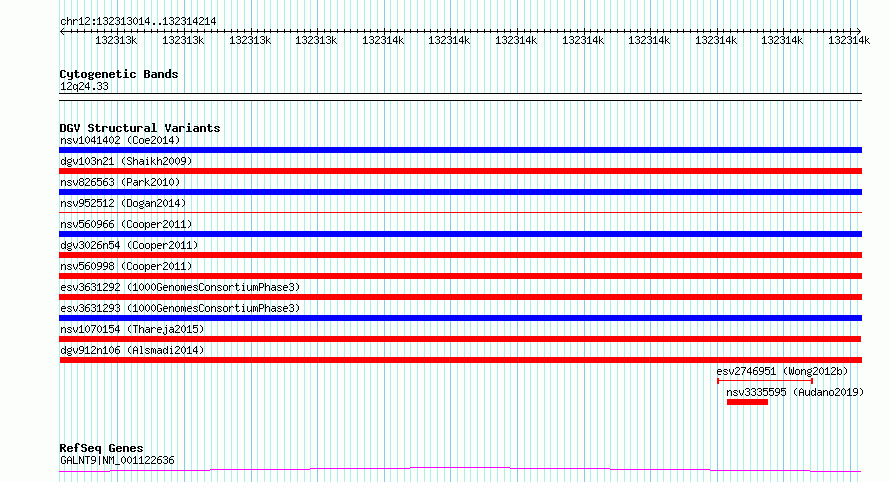Open variant nsv1070154 (Thareja2015) label
The width and height of the screenshot is (890, 482).
click(132, 329)
